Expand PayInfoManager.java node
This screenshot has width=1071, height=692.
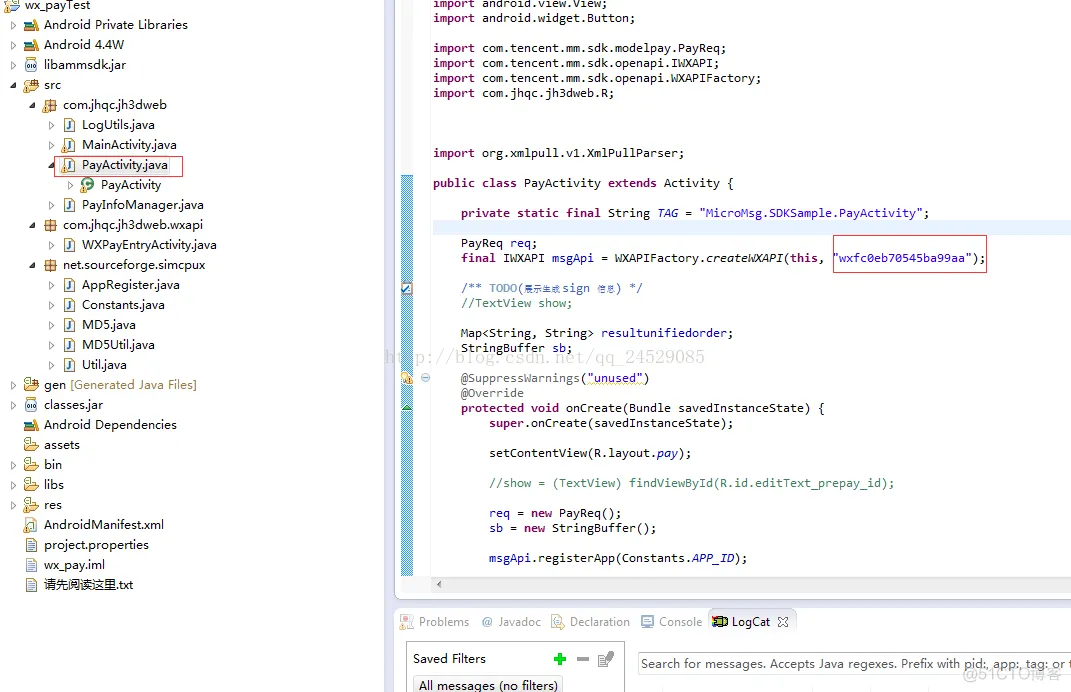click(51, 205)
